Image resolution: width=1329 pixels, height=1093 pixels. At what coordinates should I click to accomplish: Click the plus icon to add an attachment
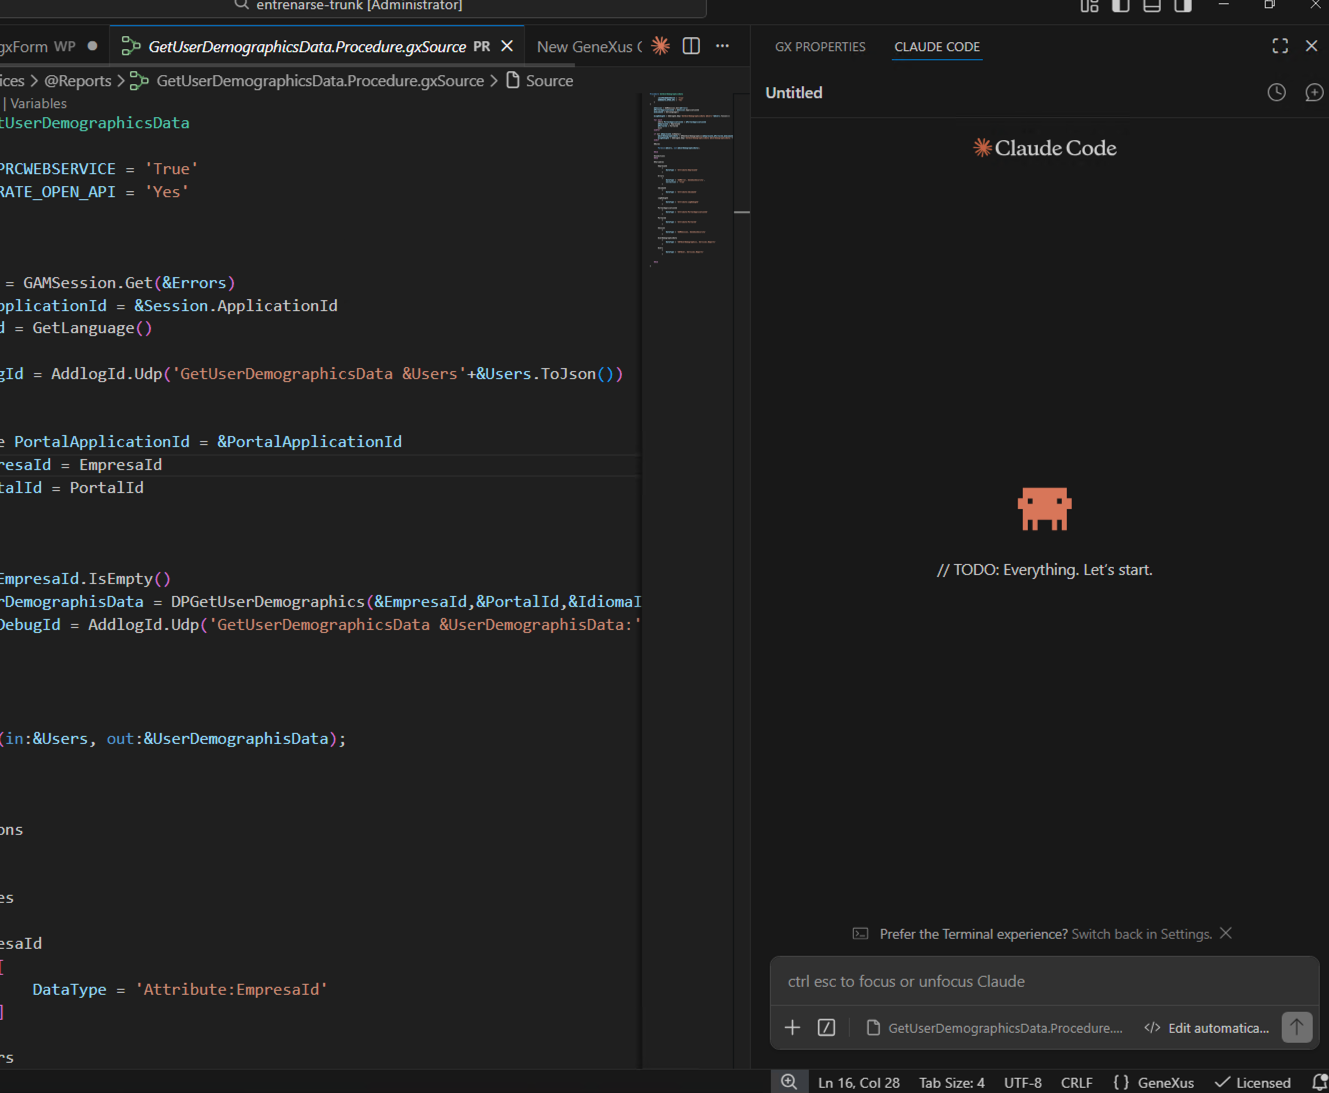pos(792,1027)
